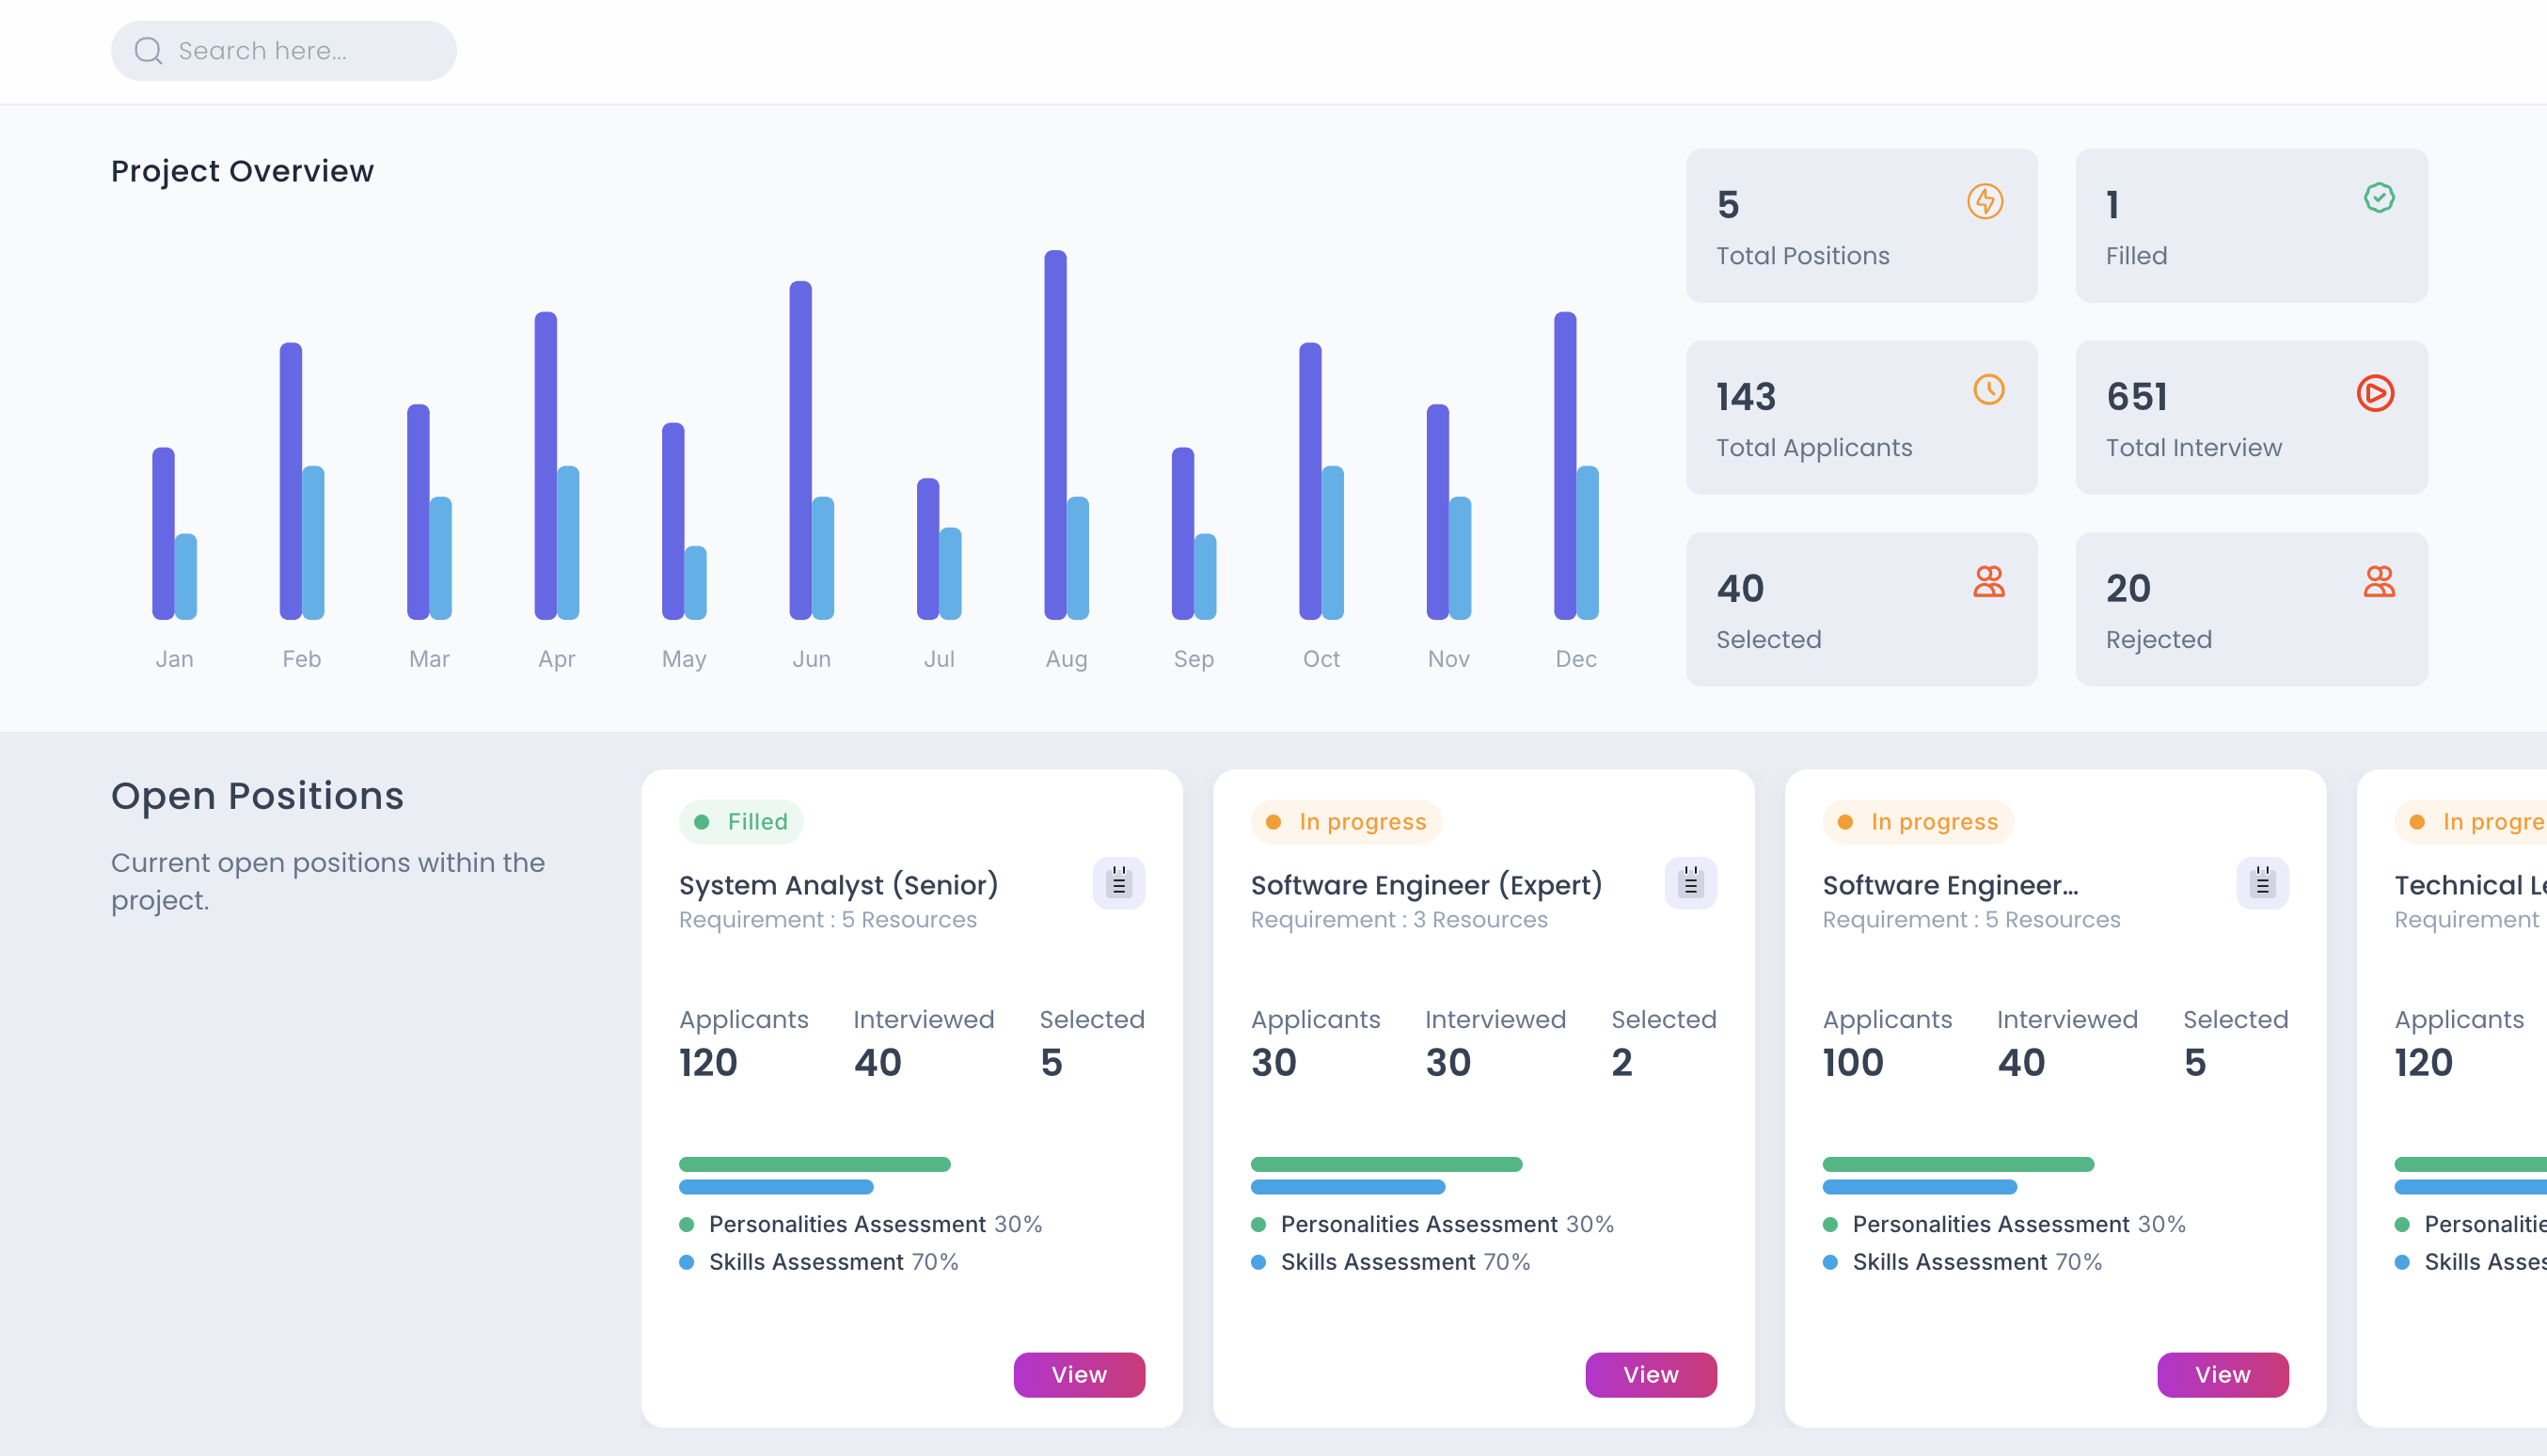Screen dimensions: 2547x1456
Task: Click the 'Project Overview' heading
Action: [x=243, y=171]
